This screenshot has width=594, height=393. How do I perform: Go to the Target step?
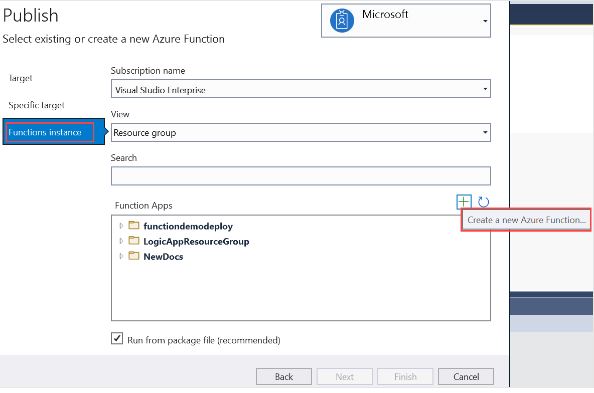(21, 78)
